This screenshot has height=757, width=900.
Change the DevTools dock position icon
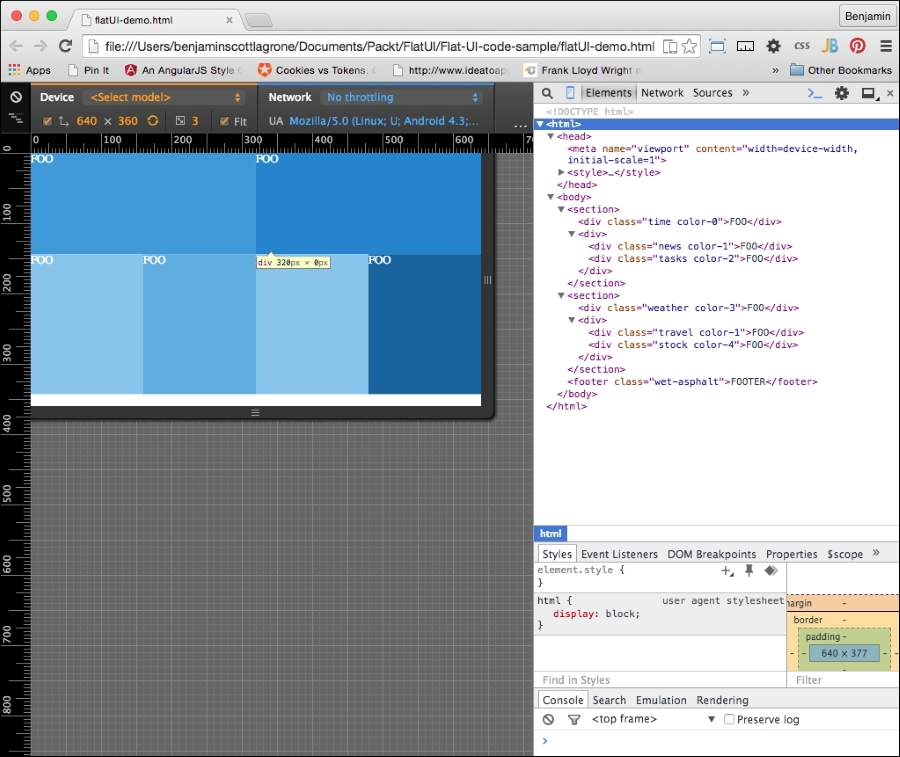(x=866, y=92)
